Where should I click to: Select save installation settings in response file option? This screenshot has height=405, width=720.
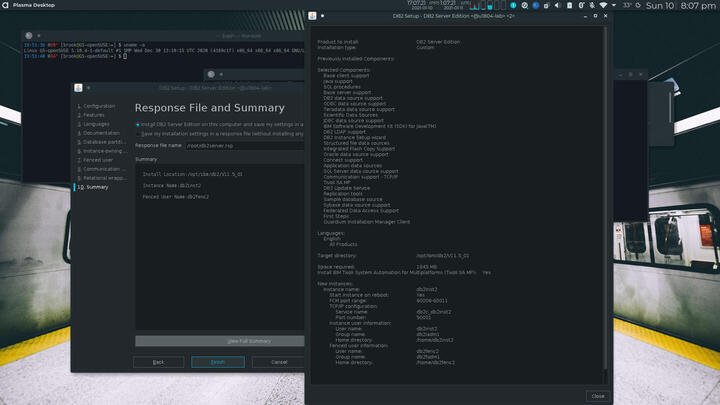tap(220, 134)
